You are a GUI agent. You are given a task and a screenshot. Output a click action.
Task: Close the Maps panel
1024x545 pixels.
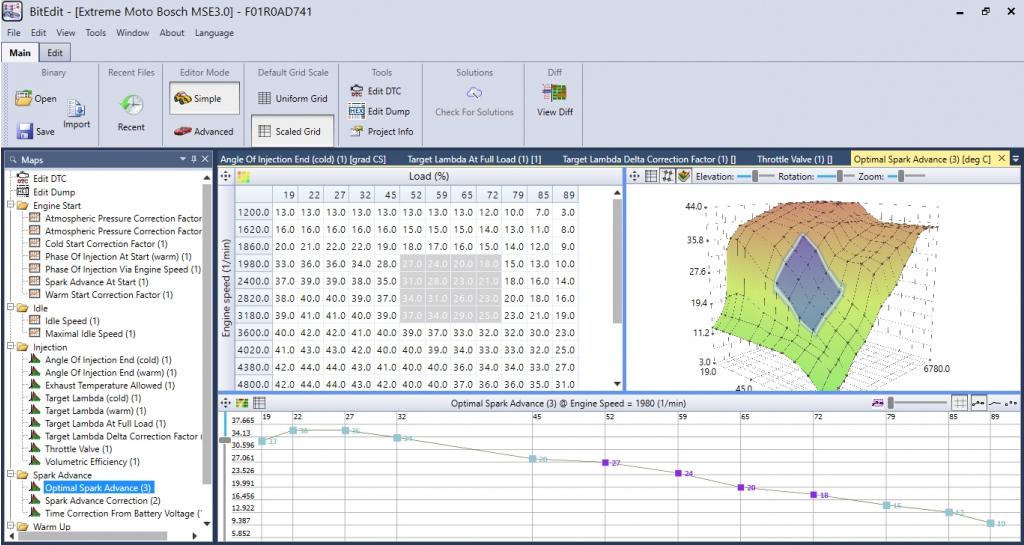coord(205,159)
